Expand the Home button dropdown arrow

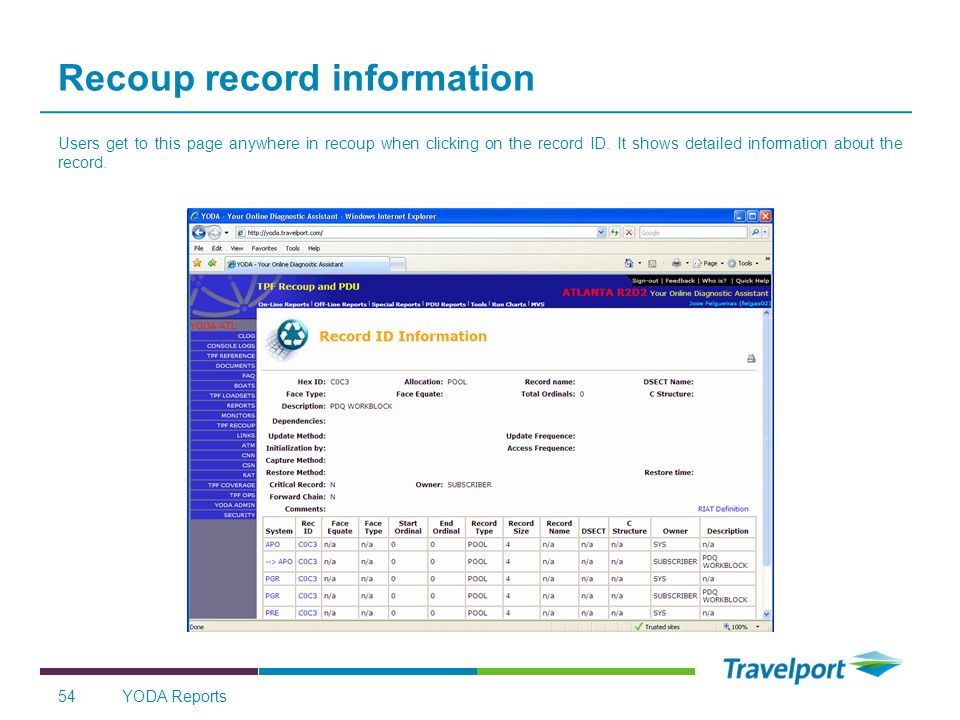click(x=640, y=263)
